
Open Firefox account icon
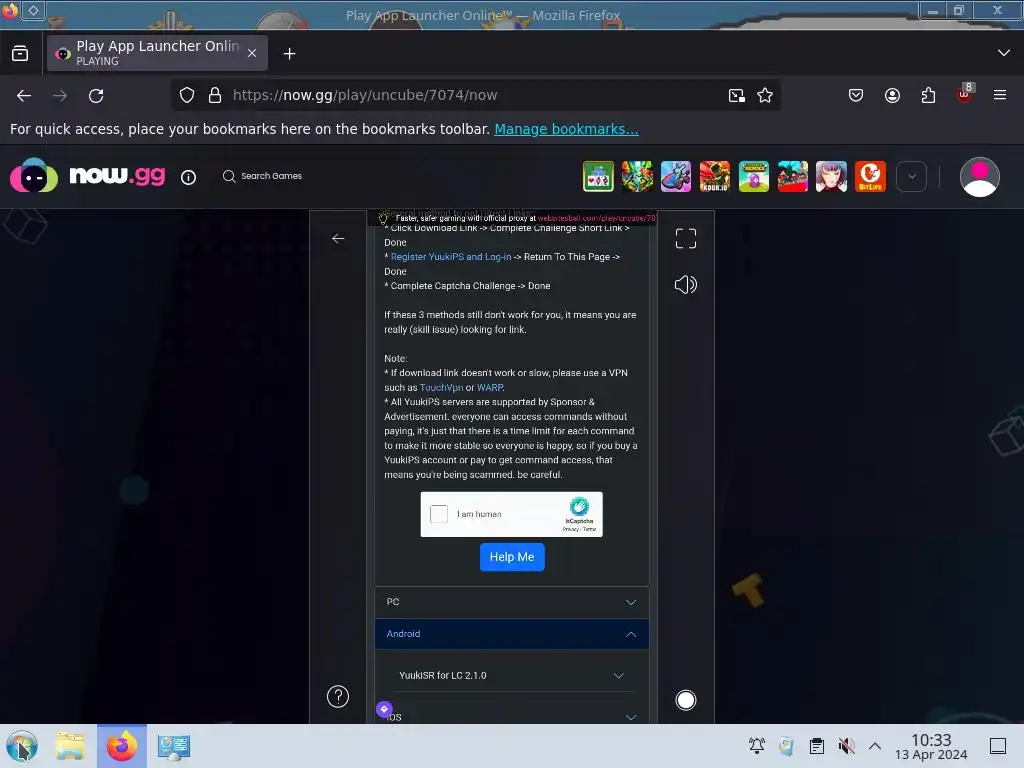click(x=892, y=95)
